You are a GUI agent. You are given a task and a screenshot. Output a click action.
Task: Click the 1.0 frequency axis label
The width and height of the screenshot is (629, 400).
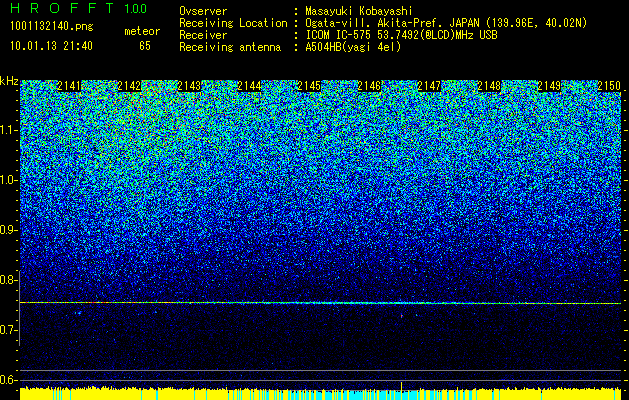(x=9, y=180)
